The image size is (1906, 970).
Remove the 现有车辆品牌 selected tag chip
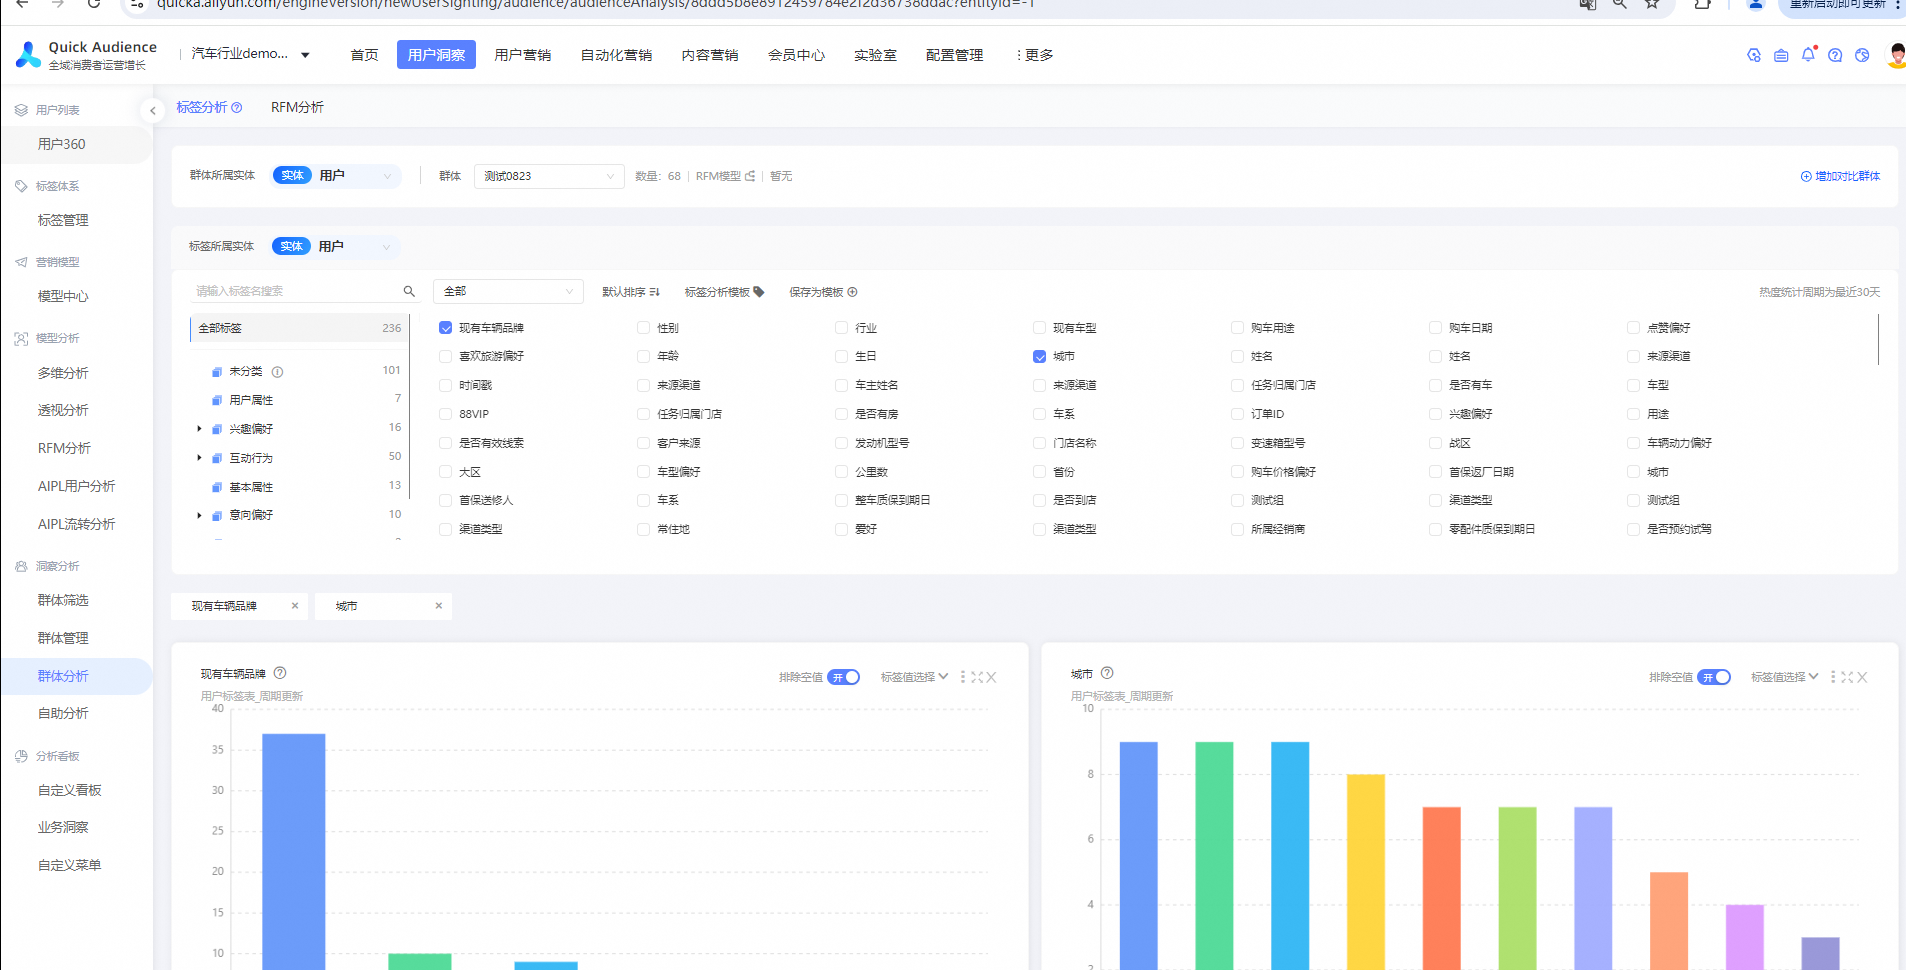pyautogui.click(x=295, y=606)
